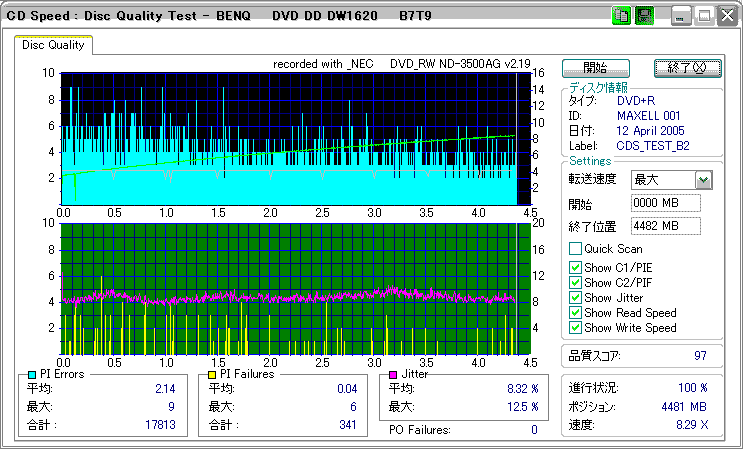Click the magenta Jitter legend square
Image resolution: width=743 pixels, height=449 pixels.
(x=393, y=374)
